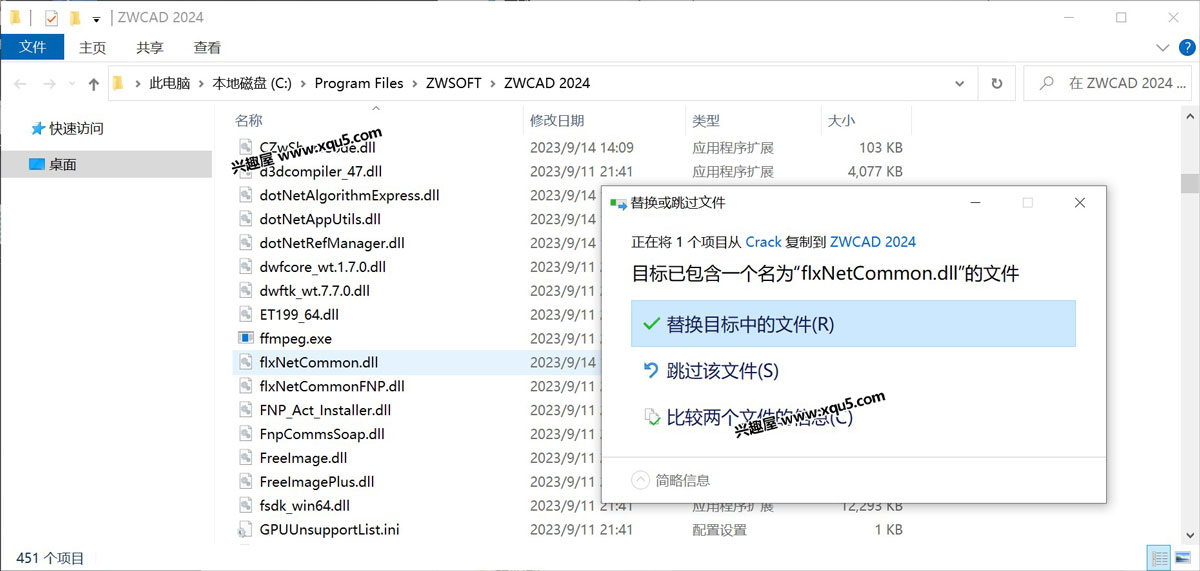Click the file list vertical scrollbar thumb
The image size is (1200, 571).
pos(1189,183)
